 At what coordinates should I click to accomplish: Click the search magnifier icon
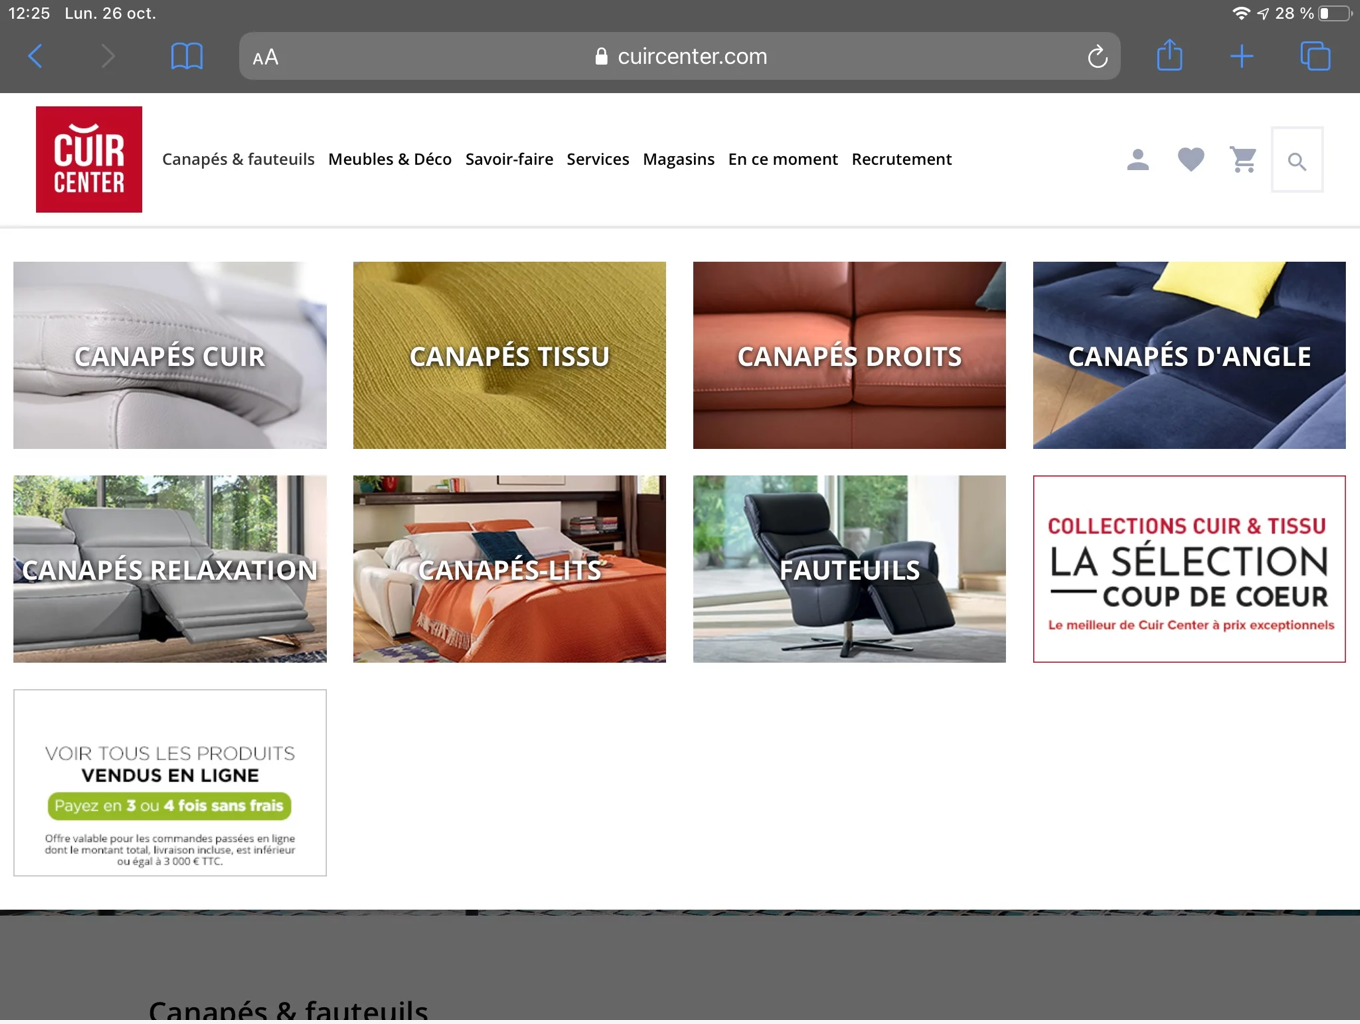click(1297, 161)
